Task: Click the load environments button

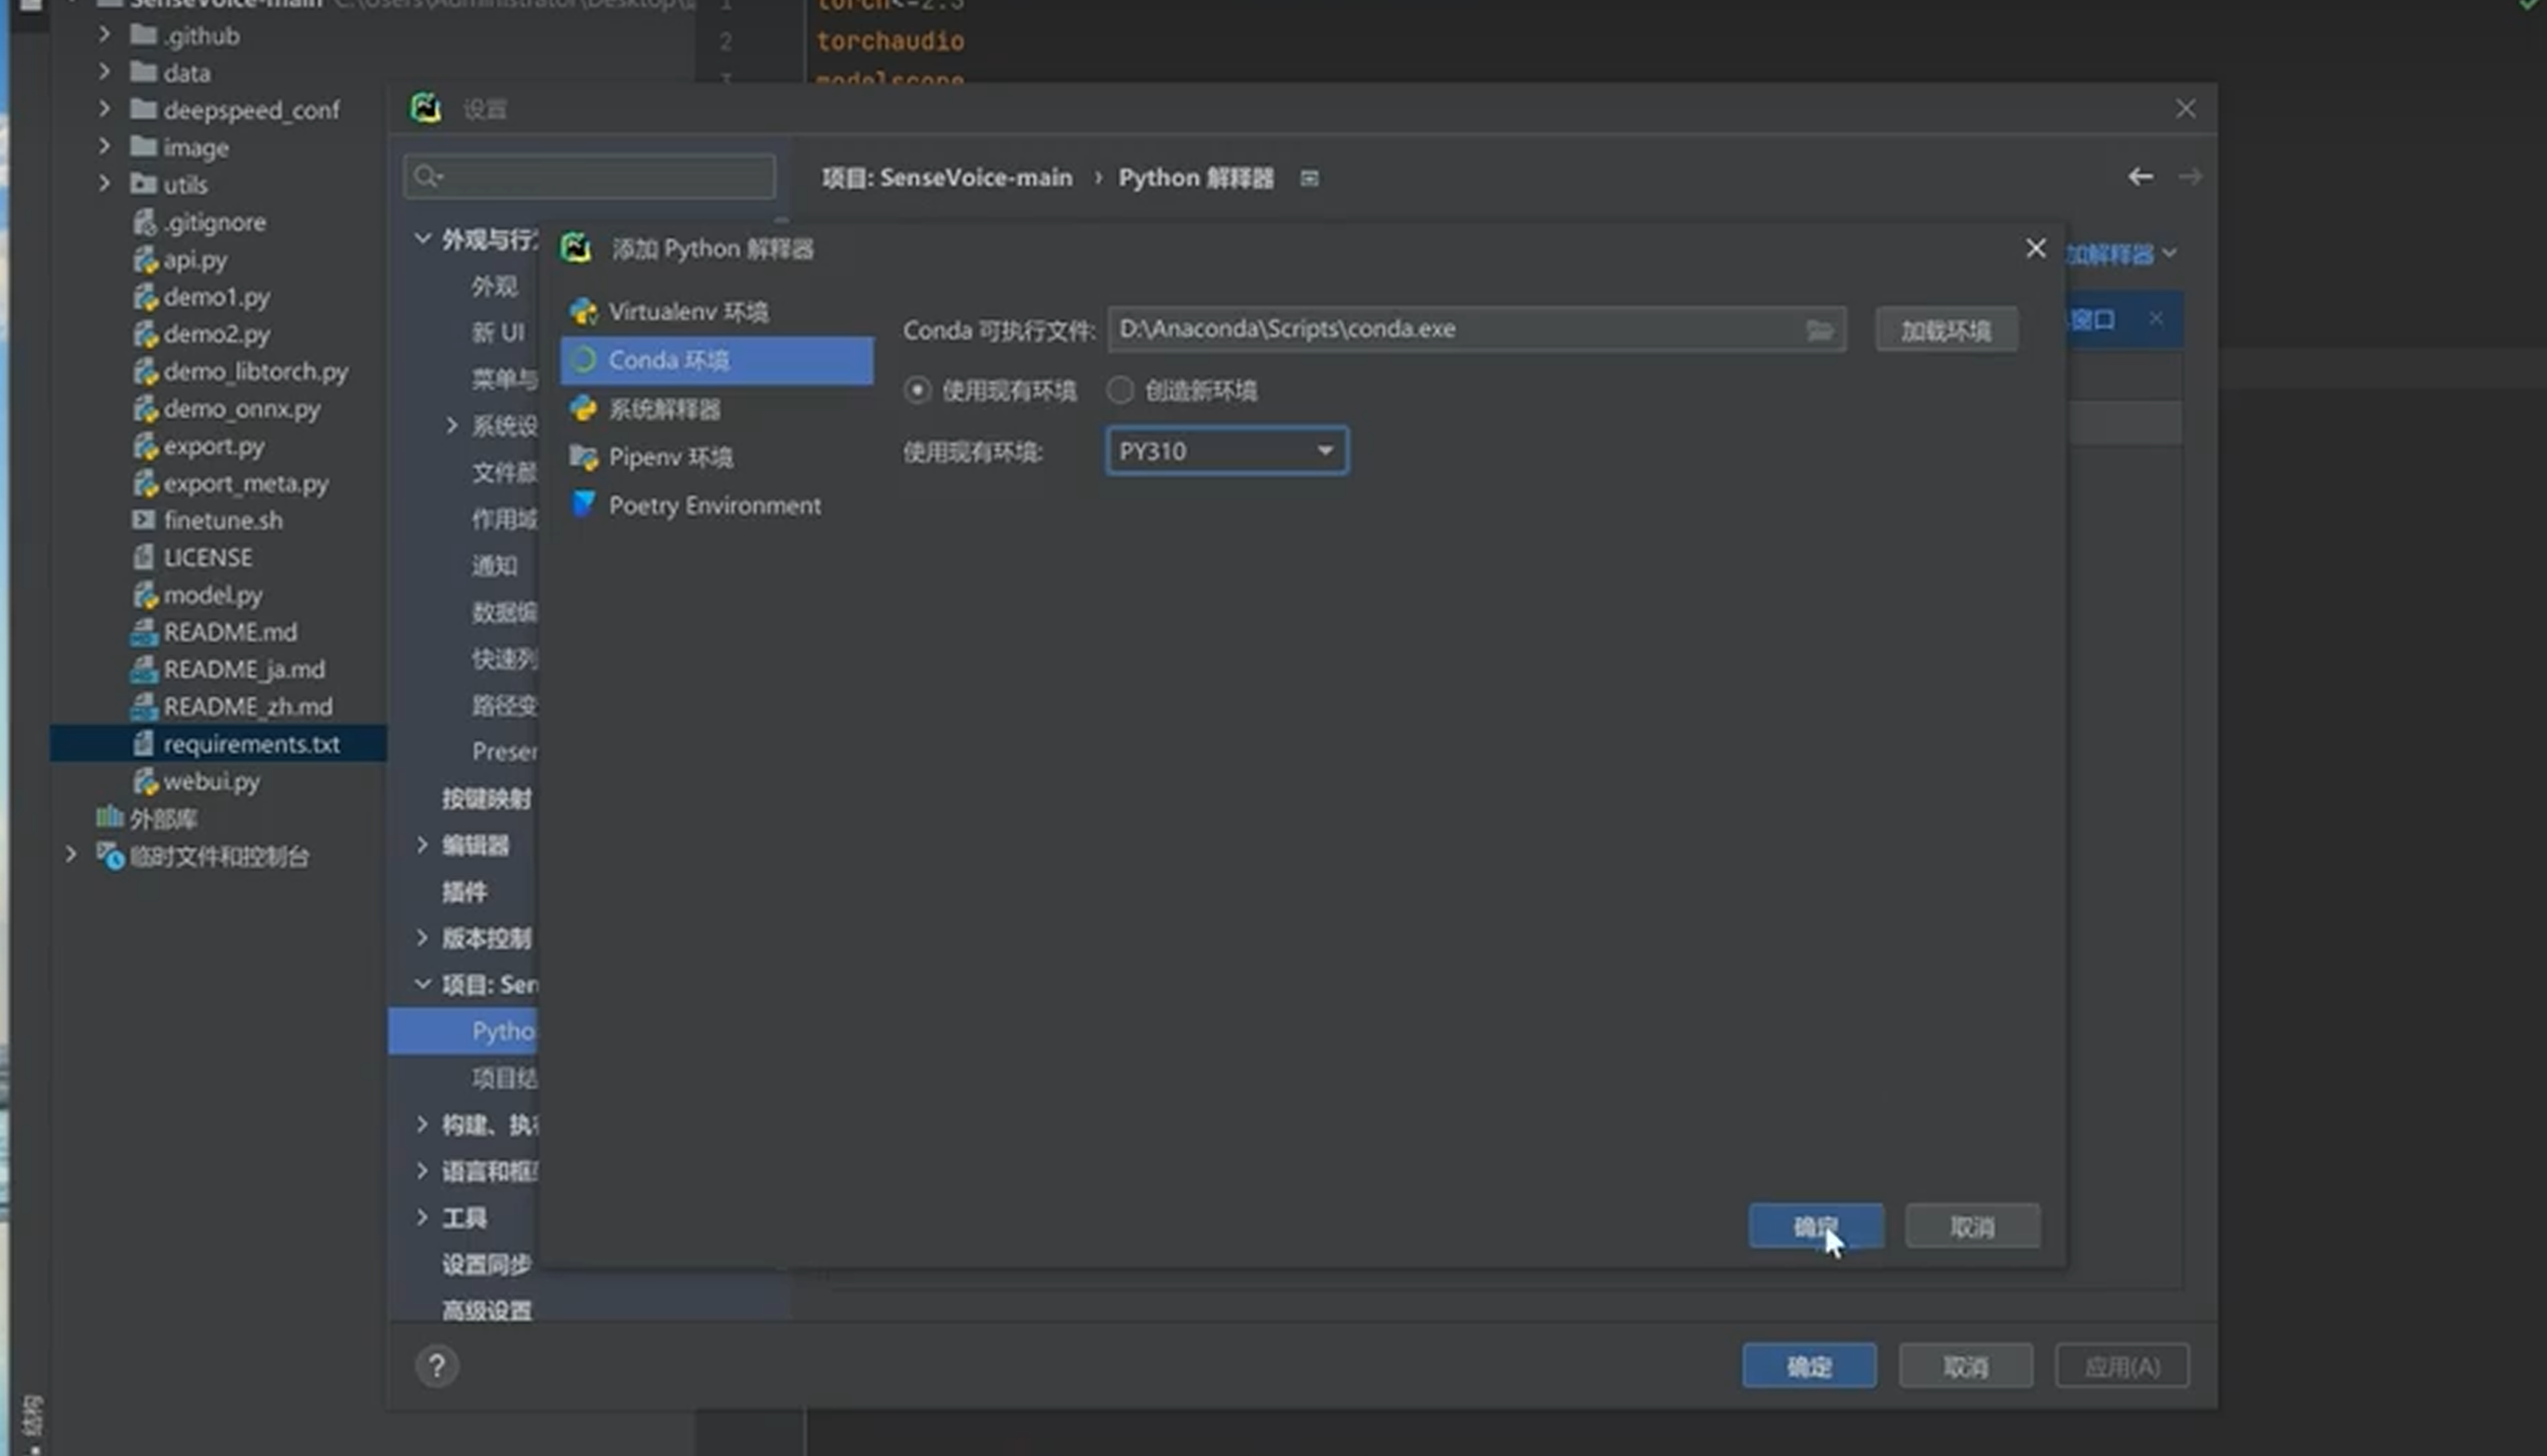Action: tap(1945, 330)
